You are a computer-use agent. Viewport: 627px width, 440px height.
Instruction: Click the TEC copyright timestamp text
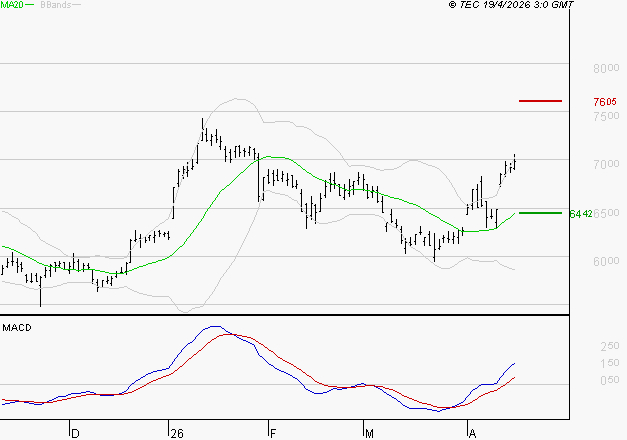point(511,5)
